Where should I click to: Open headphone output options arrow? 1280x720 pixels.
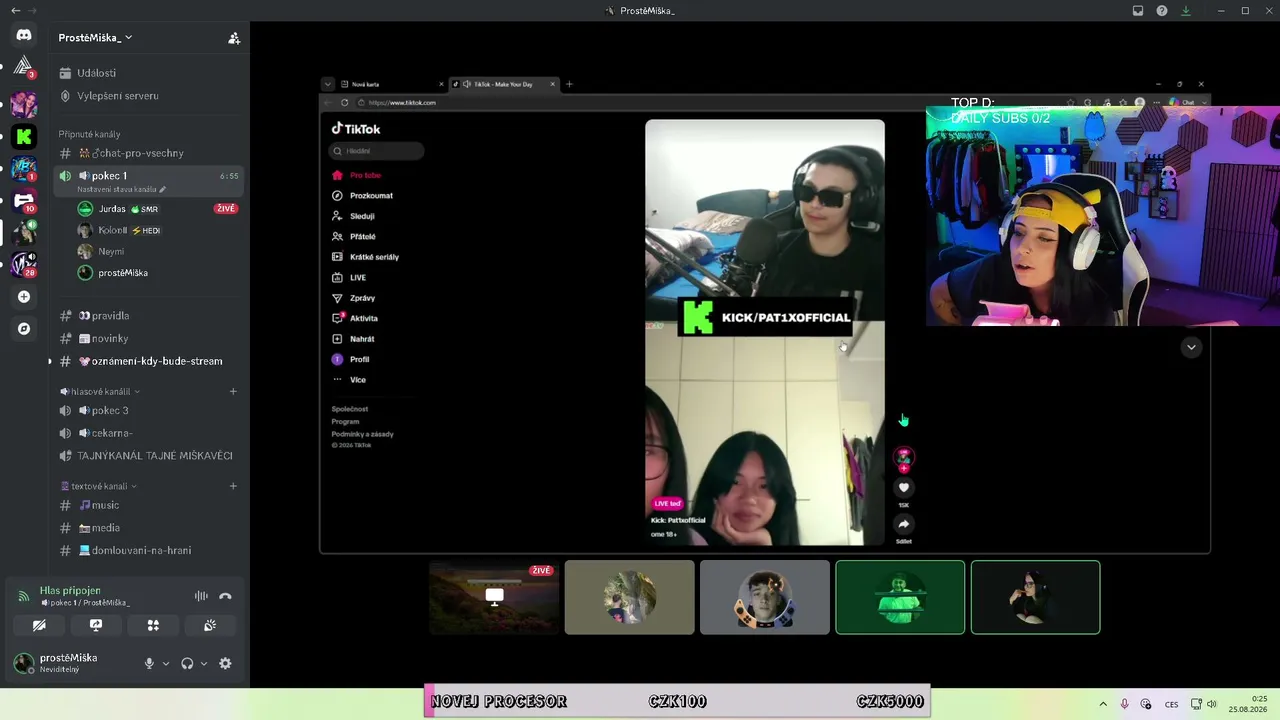[x=204, y=663]
